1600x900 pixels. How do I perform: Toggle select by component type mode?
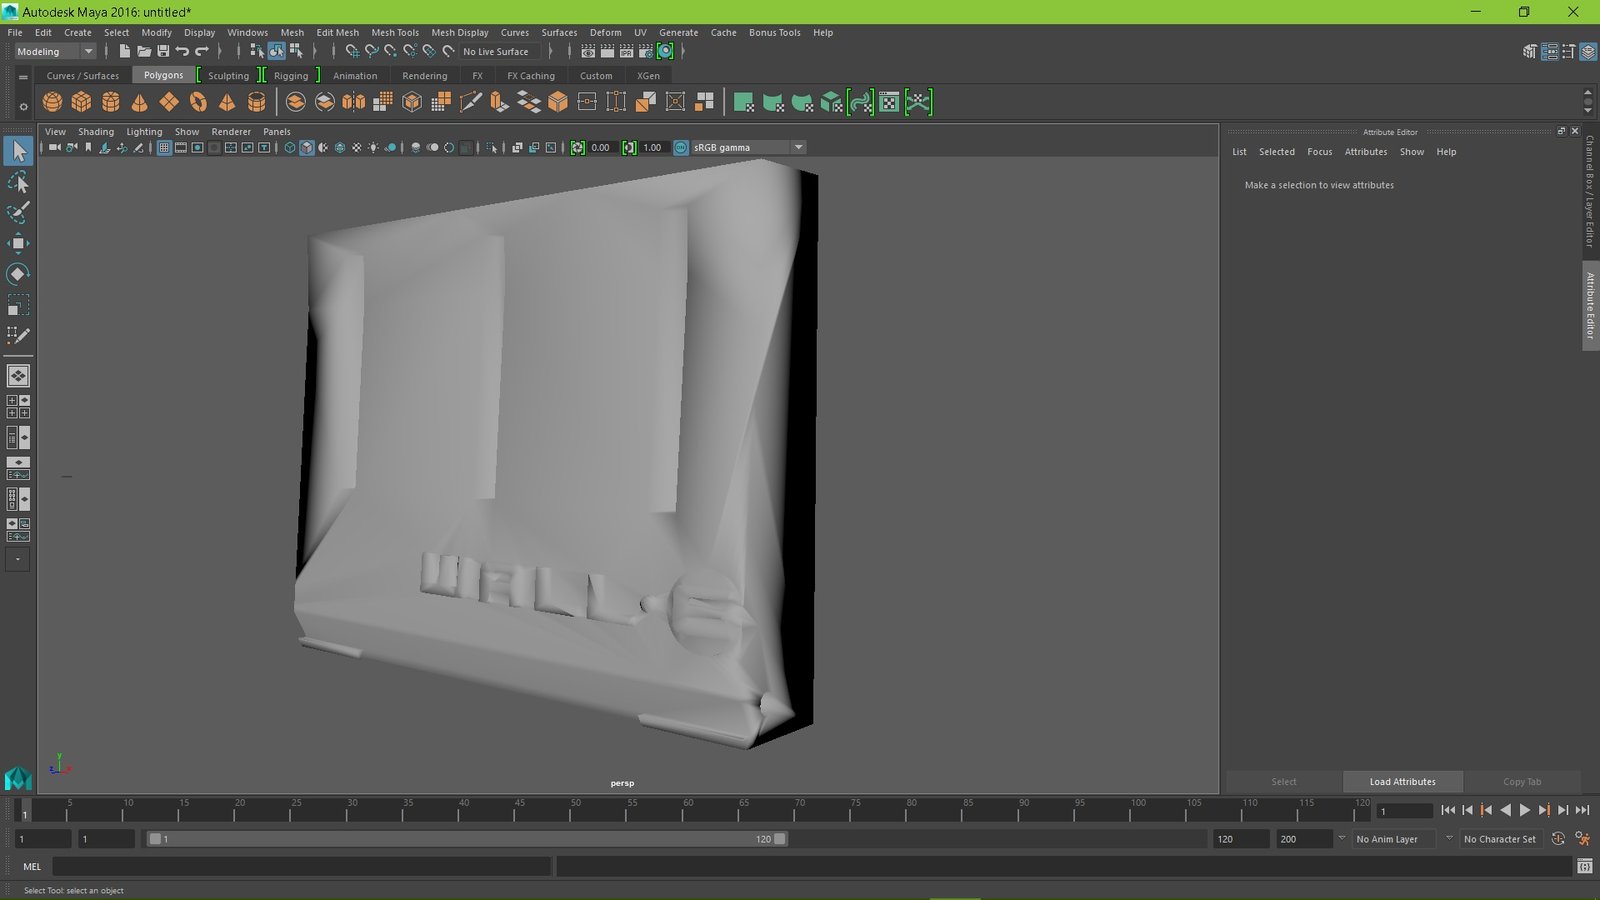pyautogui.click(x=296, y=51)
